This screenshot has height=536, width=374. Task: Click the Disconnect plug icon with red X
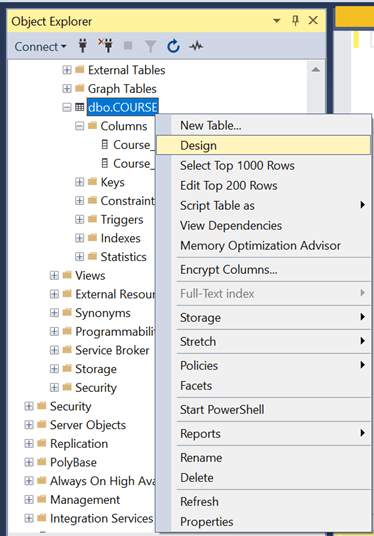pos(106,45)
